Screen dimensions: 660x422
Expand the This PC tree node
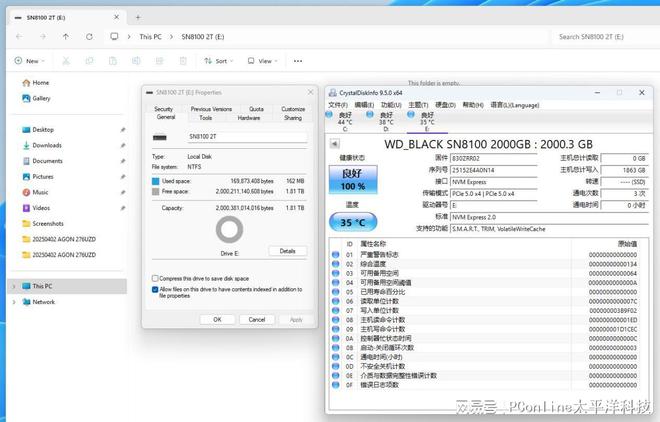pos(14,286)
